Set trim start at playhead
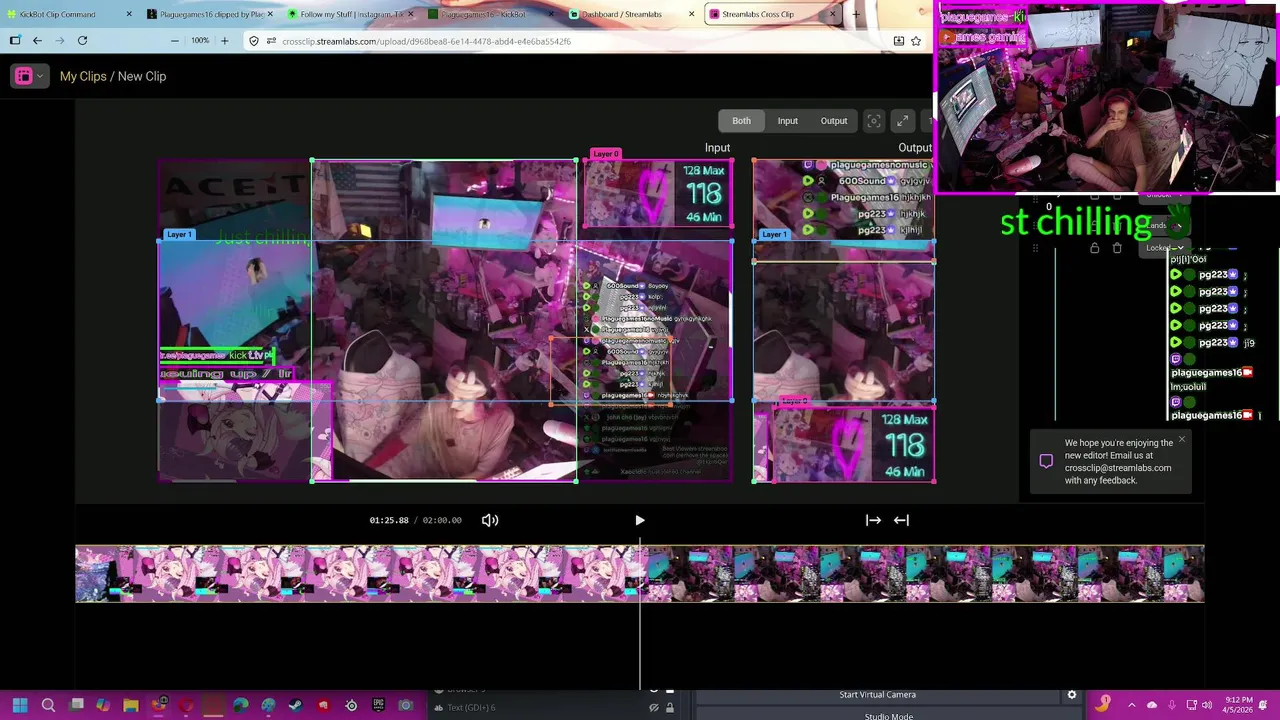The width and height of the screenshot is (1280, 720). click(873, 520)
